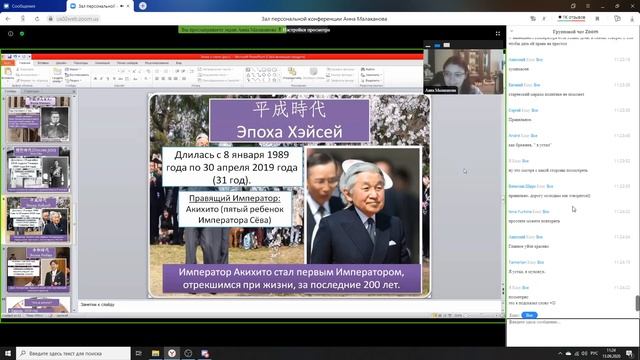Viewport: 640px width, 360px height.
Task: Open PowerPoint Главная ribbon tab
Action: pyautogui.click(x=24, y=63)
